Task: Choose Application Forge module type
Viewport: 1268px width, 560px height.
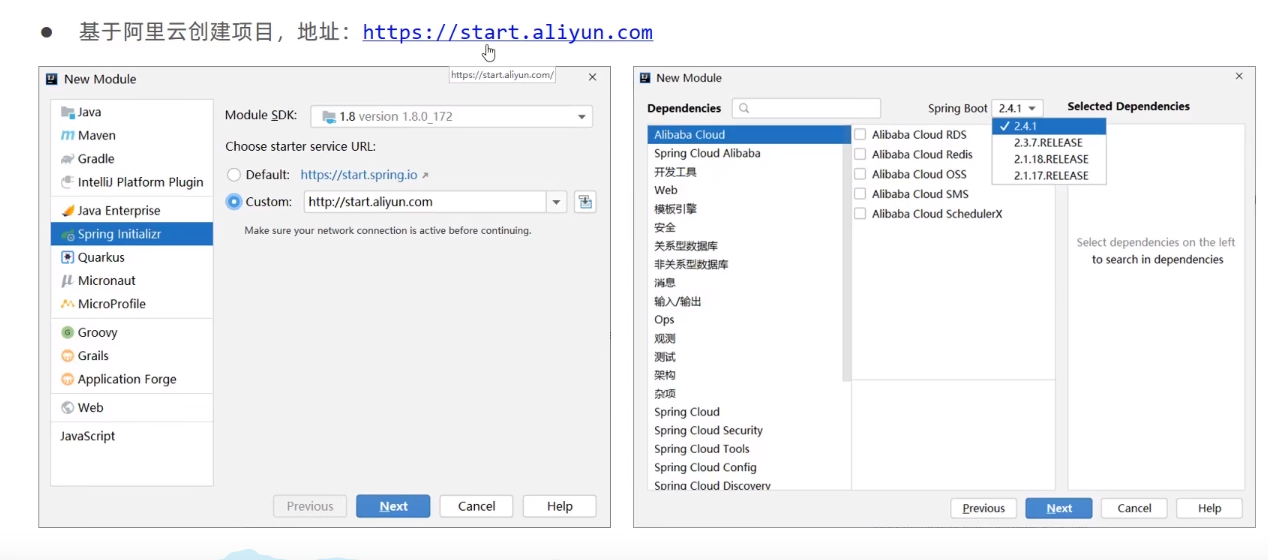Action: [131, 379]
